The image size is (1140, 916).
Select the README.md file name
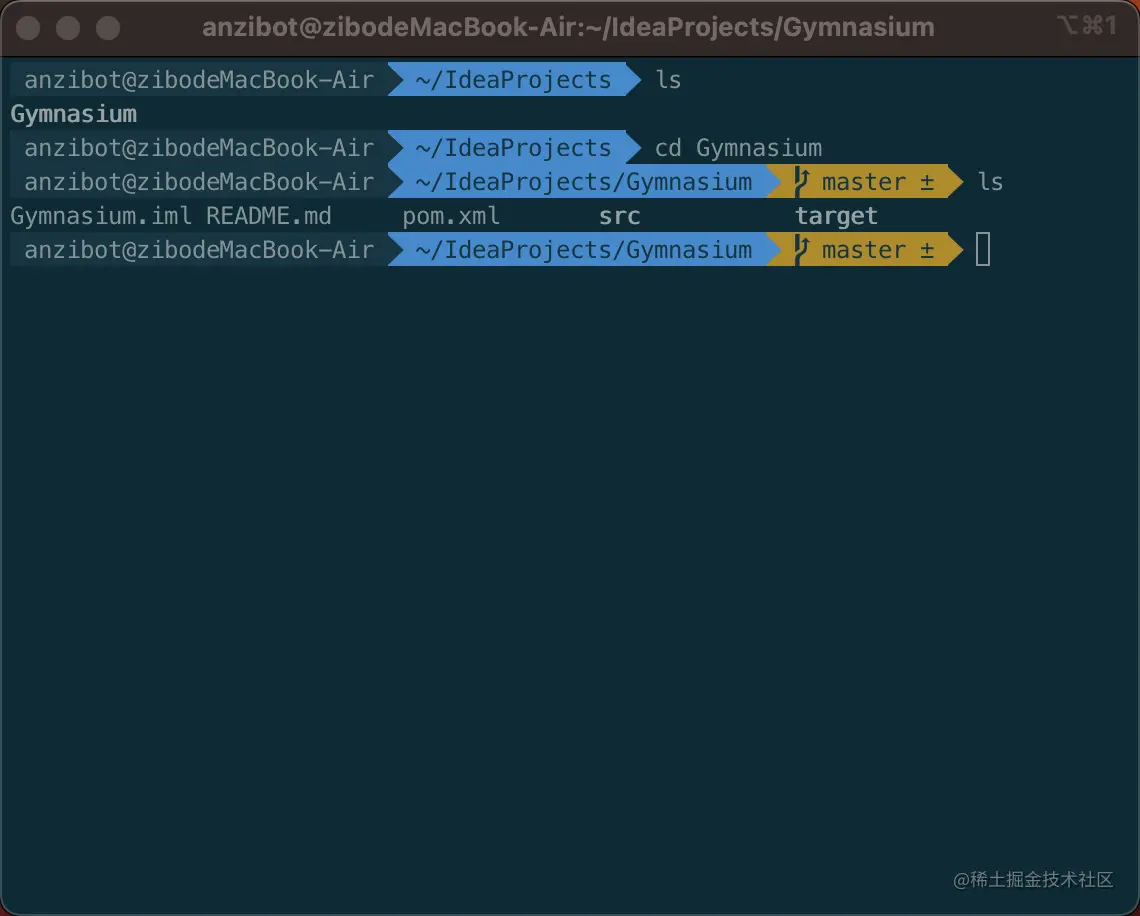click(268, 216)
